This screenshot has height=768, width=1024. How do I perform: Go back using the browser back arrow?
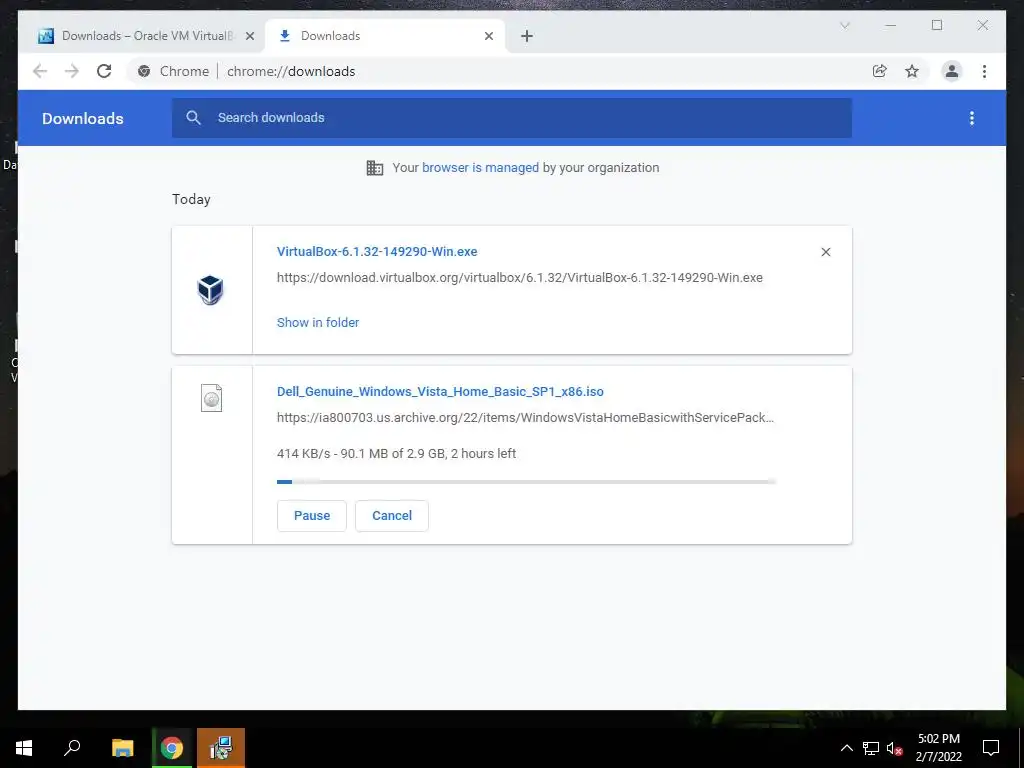(x=40, y=71)
